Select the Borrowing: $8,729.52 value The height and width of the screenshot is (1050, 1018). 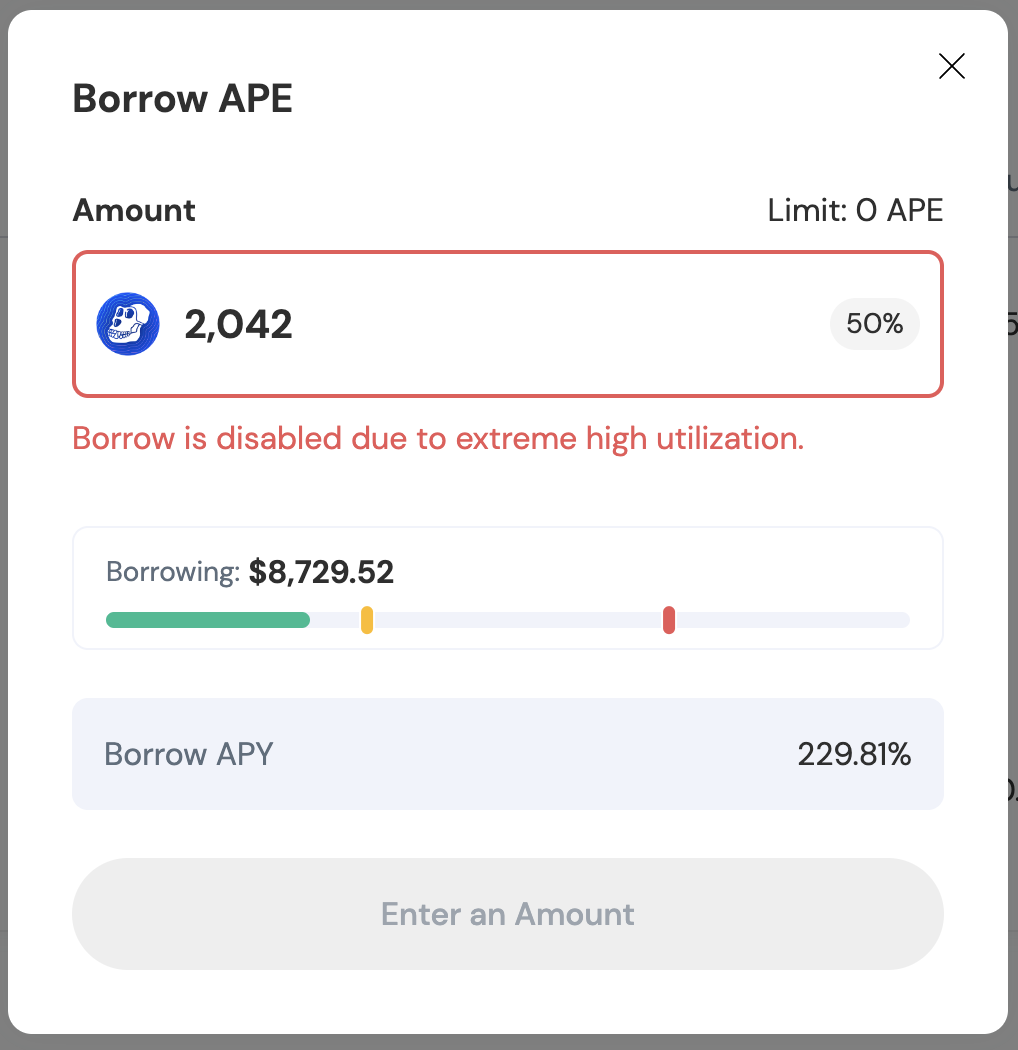[x=320, y=571]
